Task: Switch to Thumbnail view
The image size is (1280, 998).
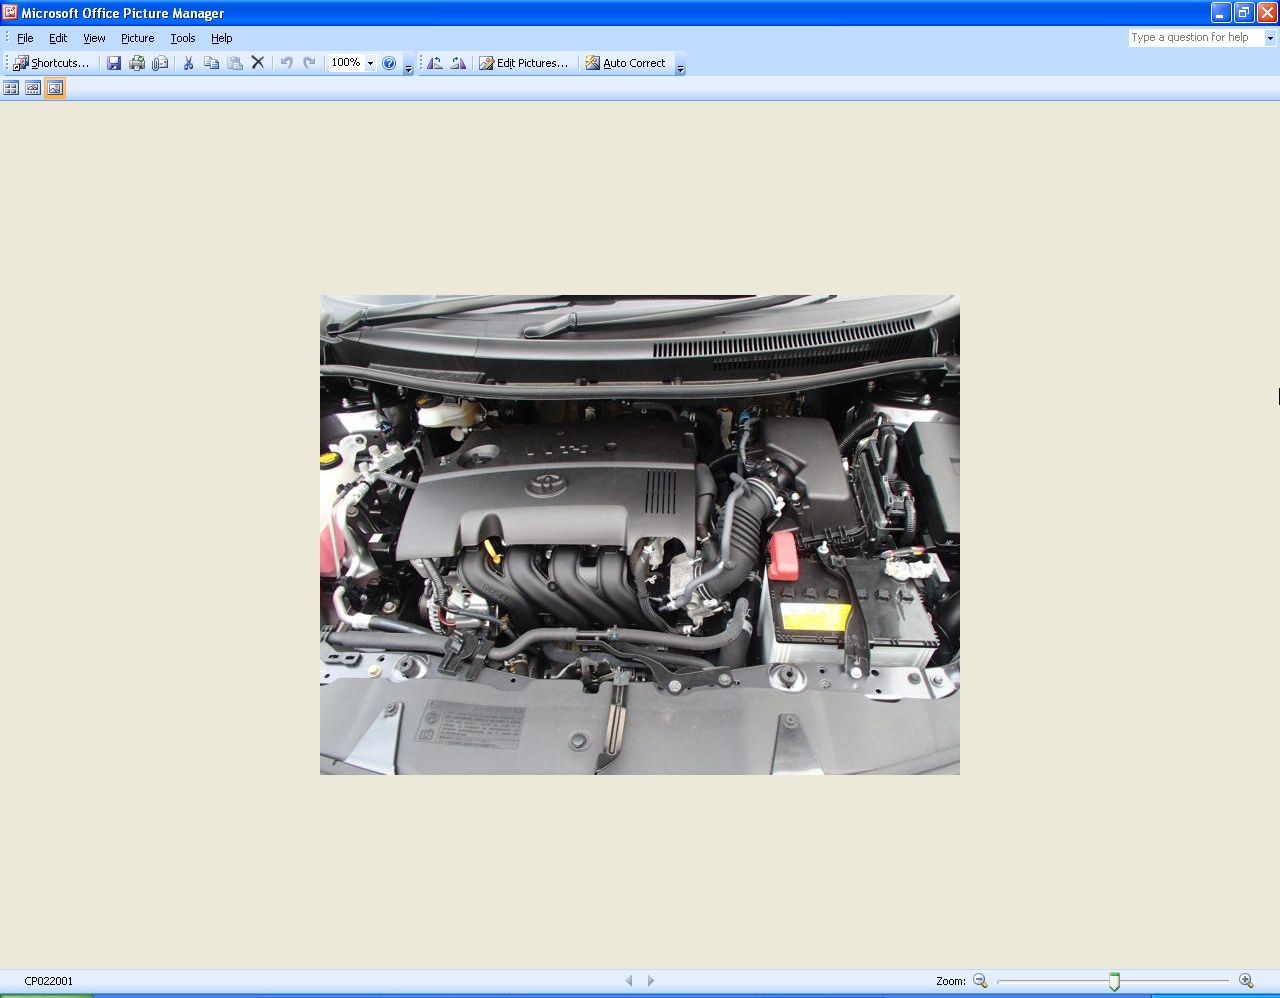Action: 11,88
